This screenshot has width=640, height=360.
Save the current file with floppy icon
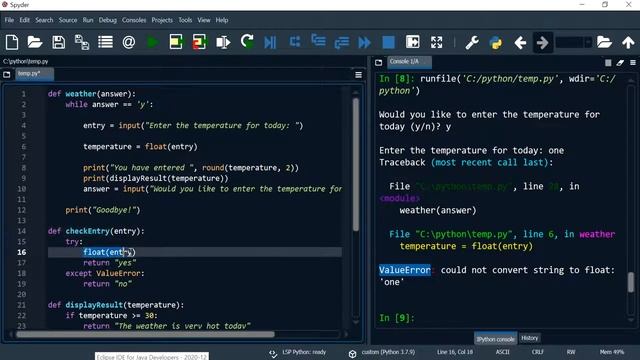[x=58, y=42]
